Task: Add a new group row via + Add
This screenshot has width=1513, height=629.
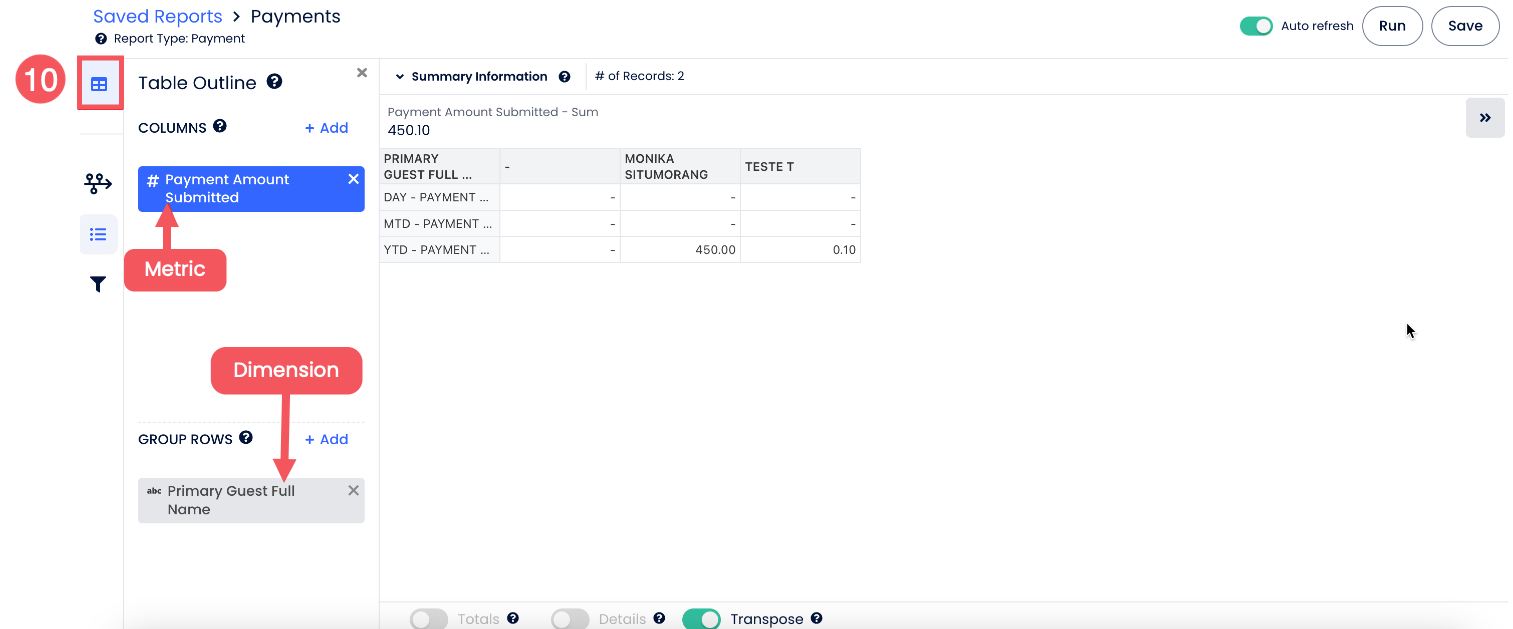Action: [x=326, y=439]
